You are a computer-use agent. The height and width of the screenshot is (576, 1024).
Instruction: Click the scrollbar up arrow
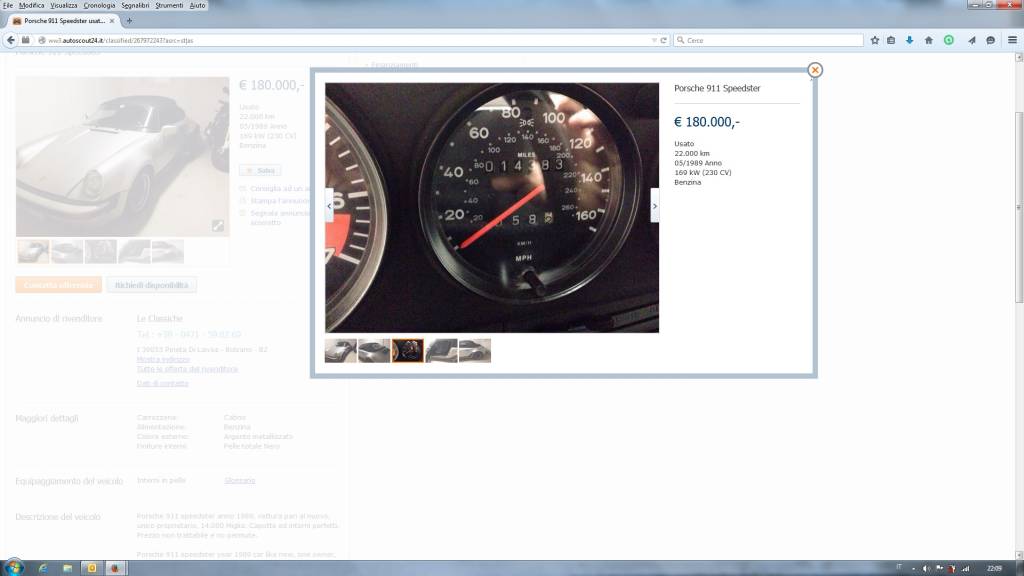(1019, 57)
